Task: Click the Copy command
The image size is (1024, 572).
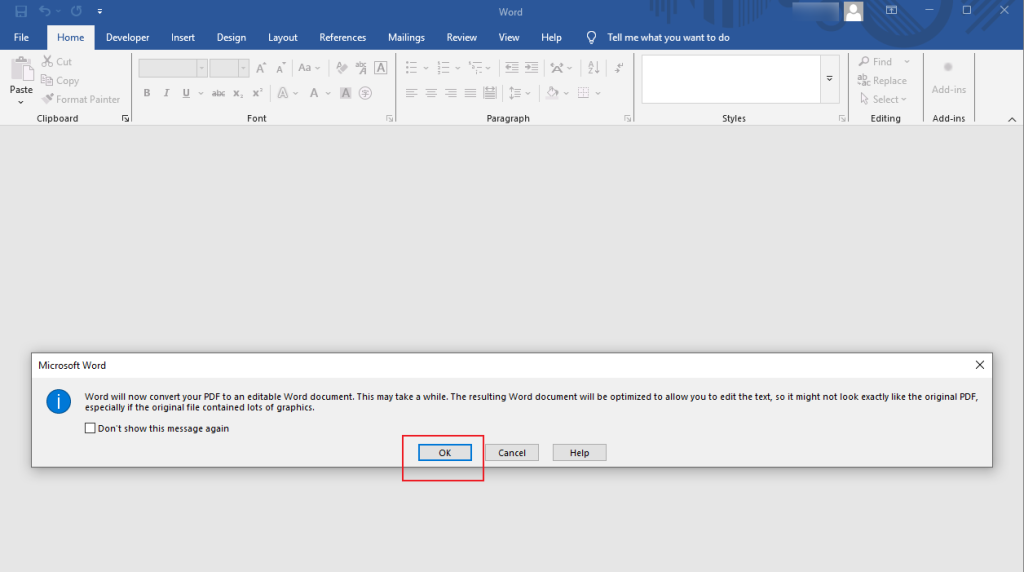Action: click(x=60, y=80)
